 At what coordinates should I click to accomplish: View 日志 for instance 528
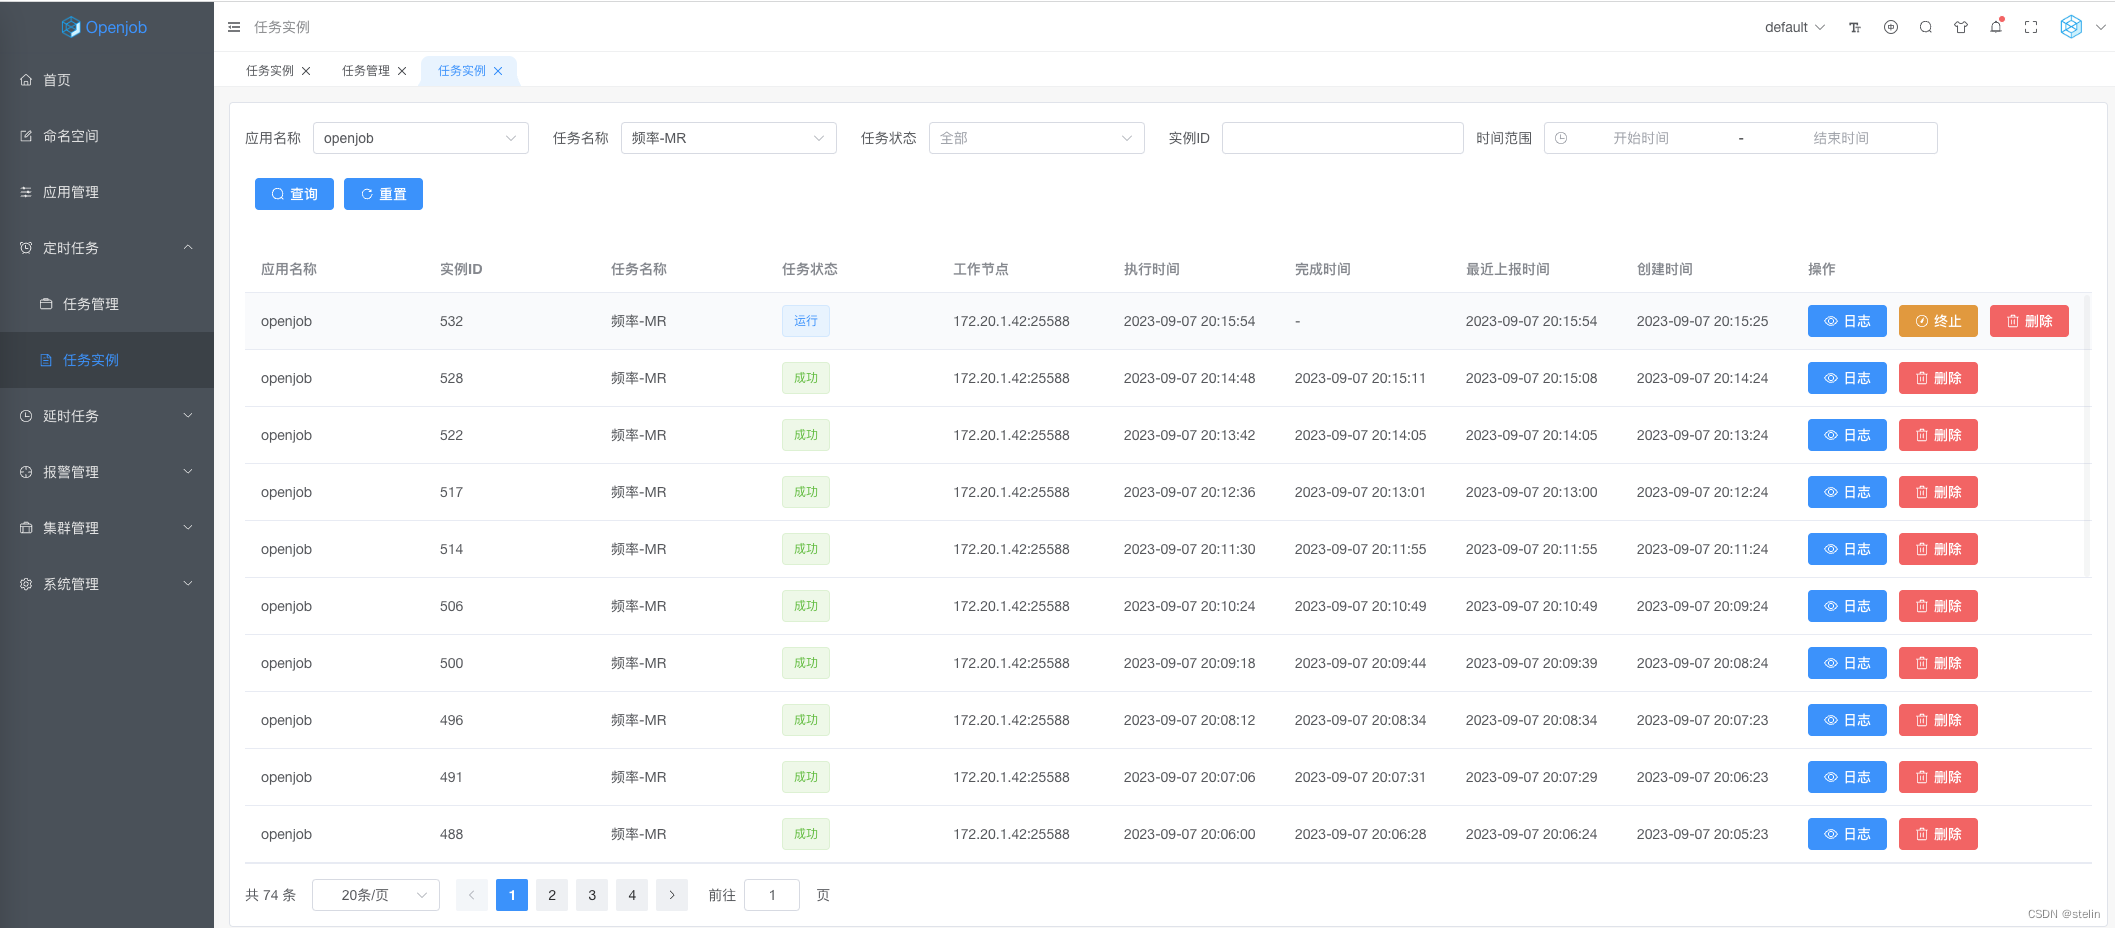coord(1847,378)
